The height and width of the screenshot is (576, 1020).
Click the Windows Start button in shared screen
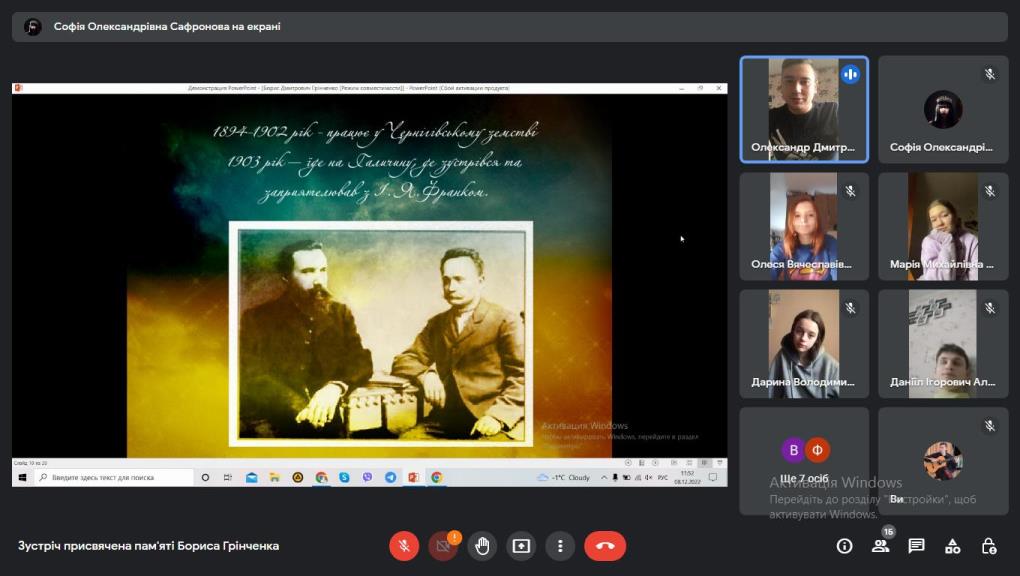coord(21,478)
